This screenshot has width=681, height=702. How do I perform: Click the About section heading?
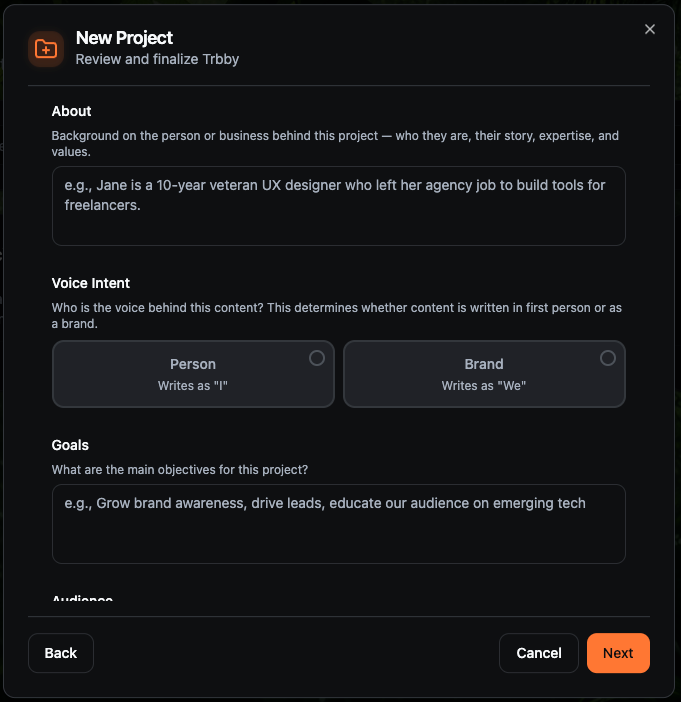click(x=71, y=111)
